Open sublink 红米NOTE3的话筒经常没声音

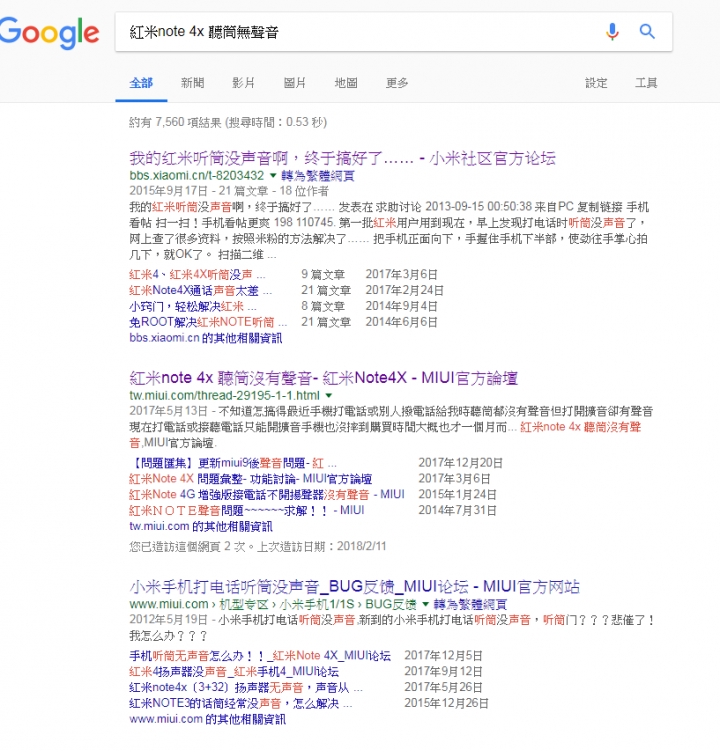[x=241, y=704]
